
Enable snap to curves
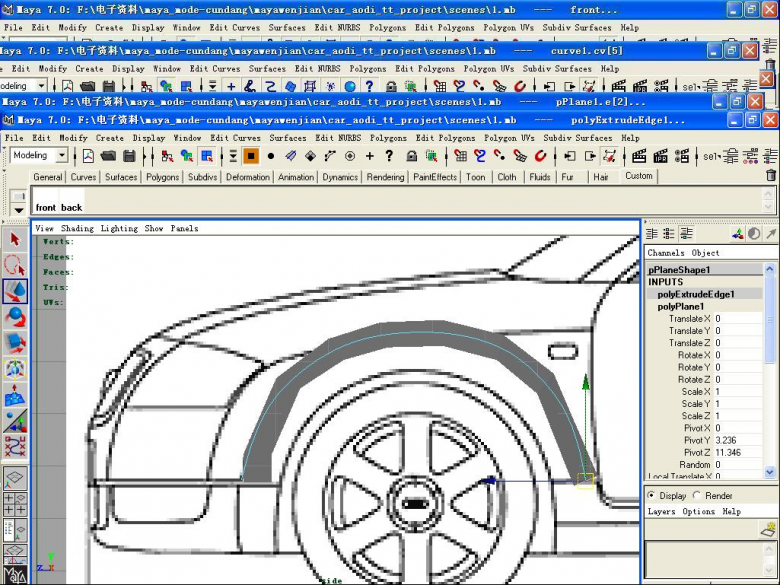480,156
